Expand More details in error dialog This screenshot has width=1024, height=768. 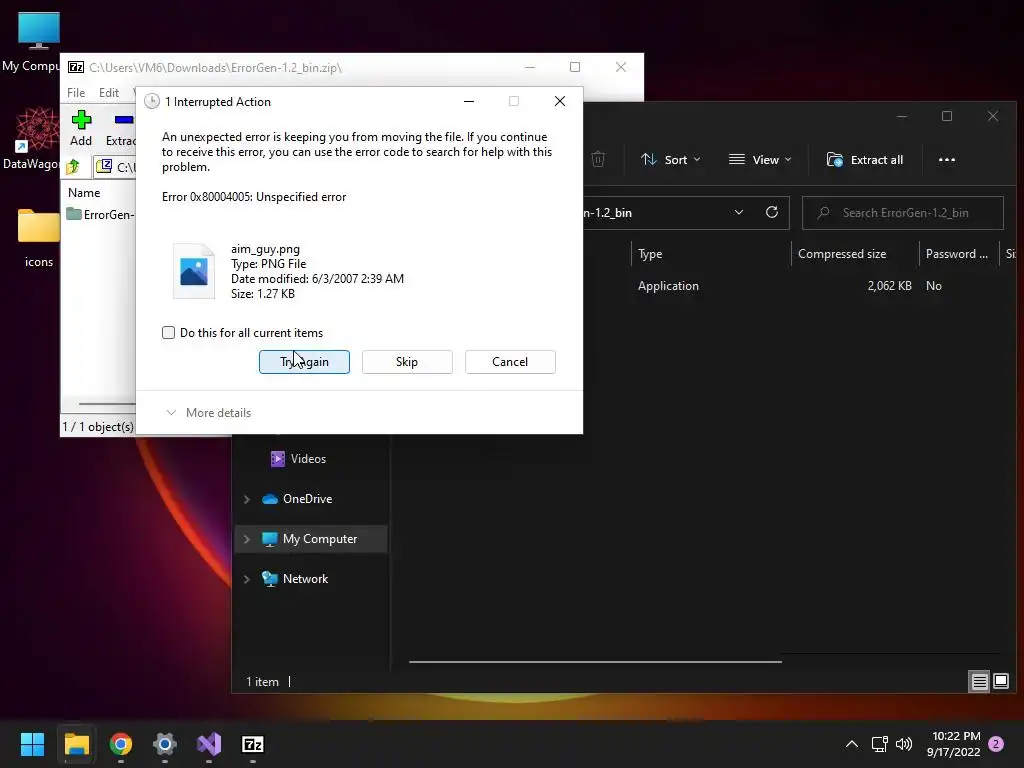point(208,413)
